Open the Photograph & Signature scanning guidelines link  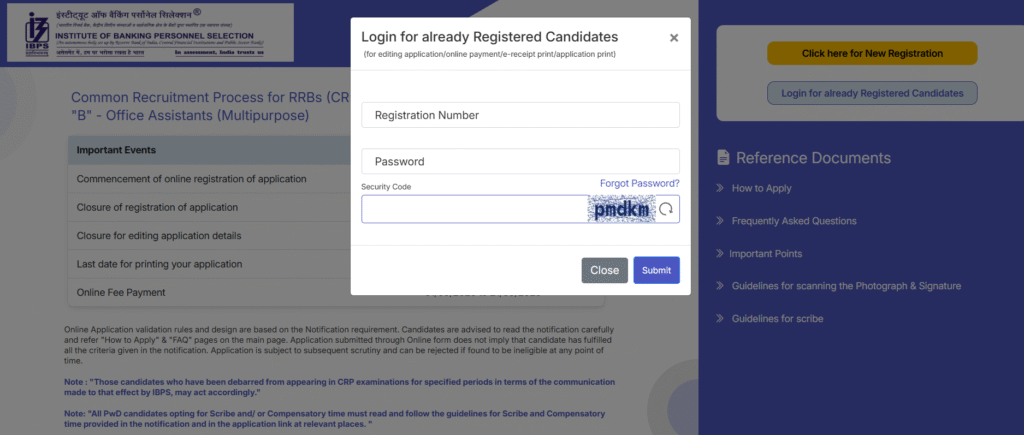pos(846,286)
